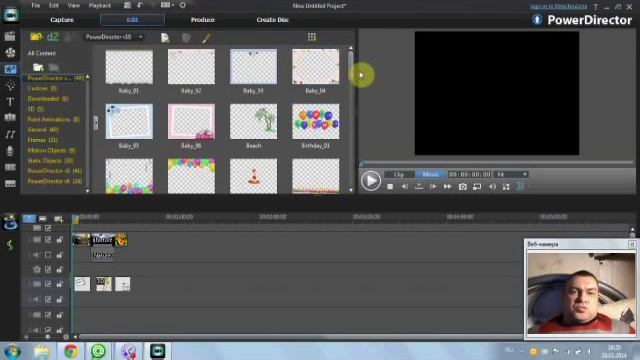Click the green S-shaped tool icon
This screenshot has width=640, height=360.
tap(10, 245)
